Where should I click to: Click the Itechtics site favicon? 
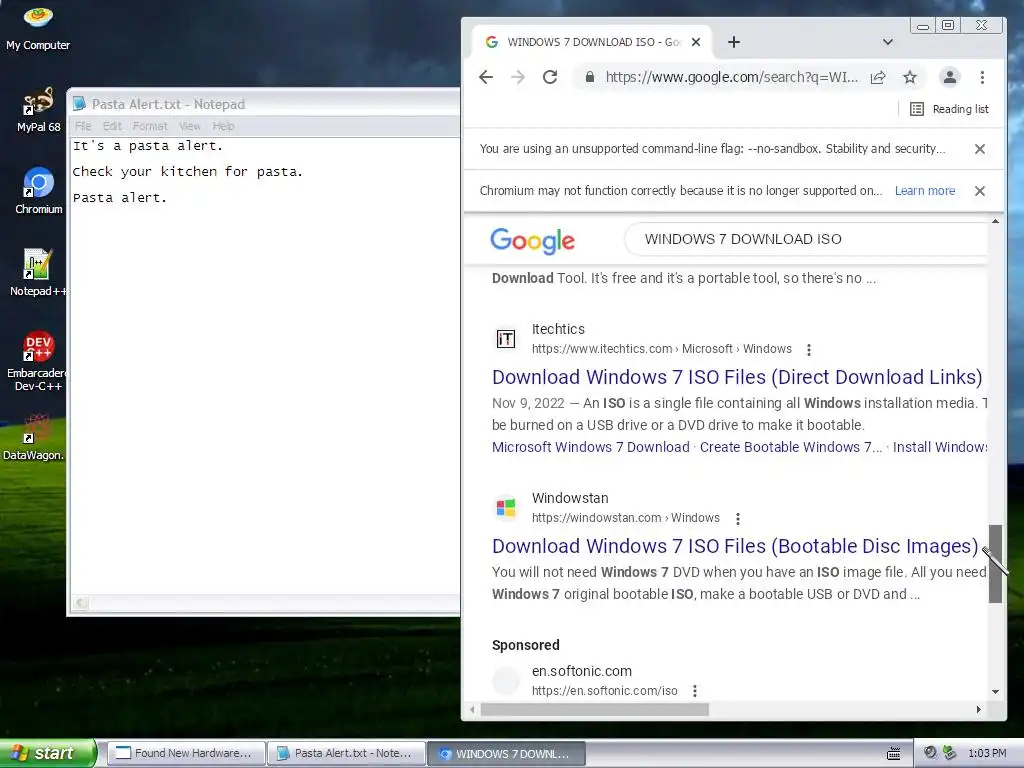pyautogui.click(x=505, y=339)
